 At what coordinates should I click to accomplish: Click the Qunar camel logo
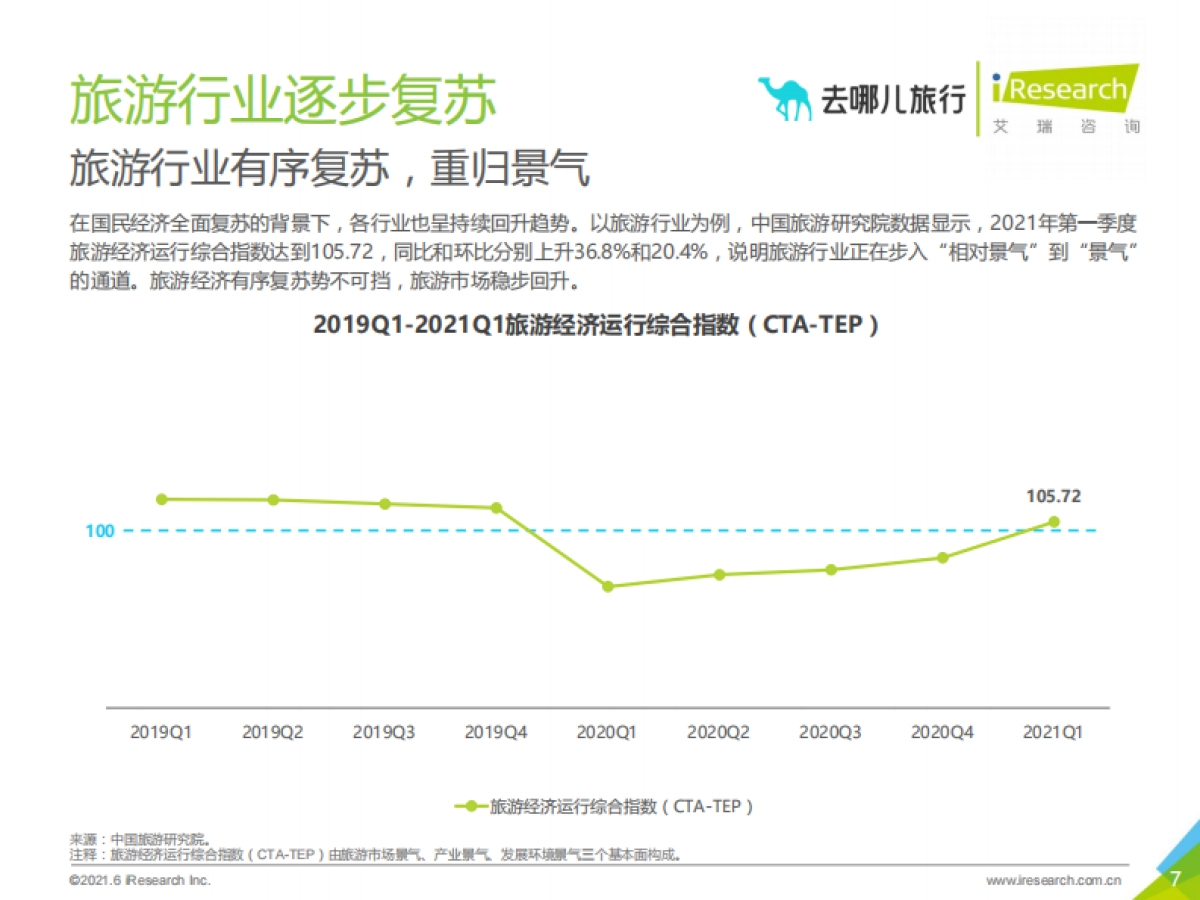tap(787, 94)
